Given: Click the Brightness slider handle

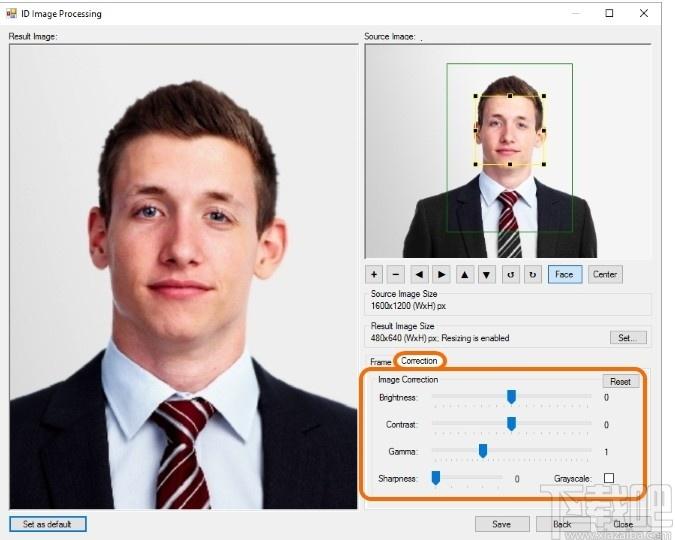Looking at the screenshot, I should coord(511,397).
